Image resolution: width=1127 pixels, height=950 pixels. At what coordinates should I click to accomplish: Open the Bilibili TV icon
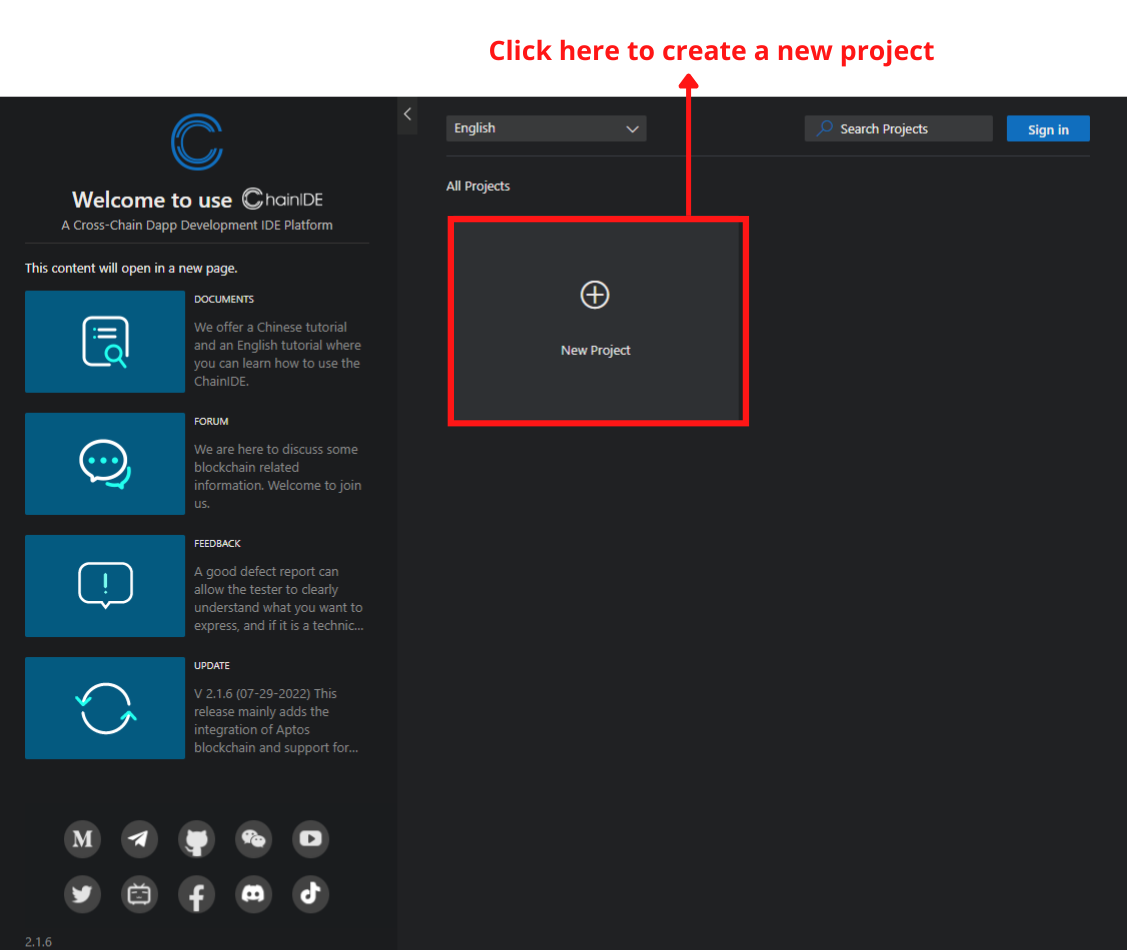140,894
